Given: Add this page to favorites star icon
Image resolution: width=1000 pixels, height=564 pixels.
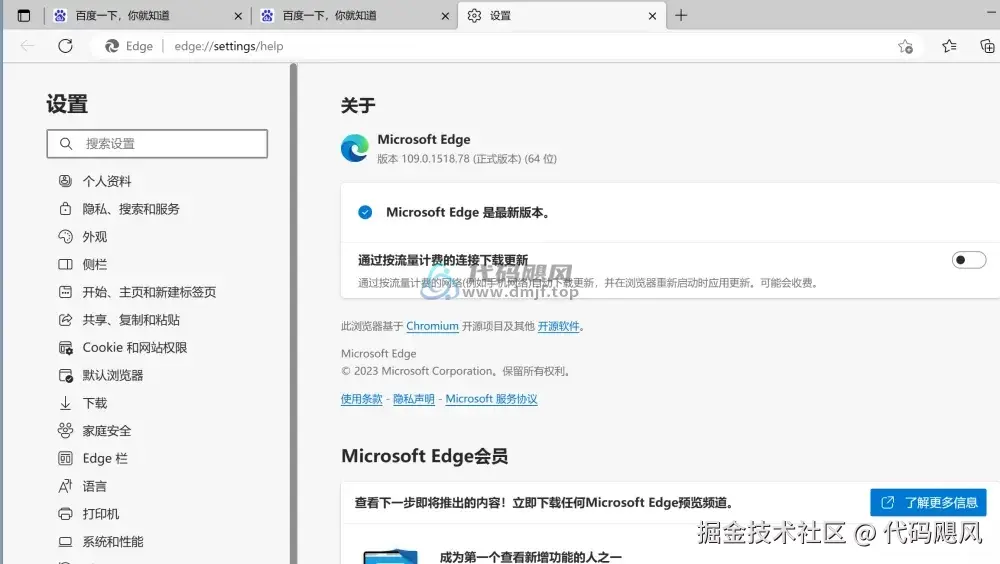Looking at the screenshot, I should pyautogui.click(x=905, y=46).
